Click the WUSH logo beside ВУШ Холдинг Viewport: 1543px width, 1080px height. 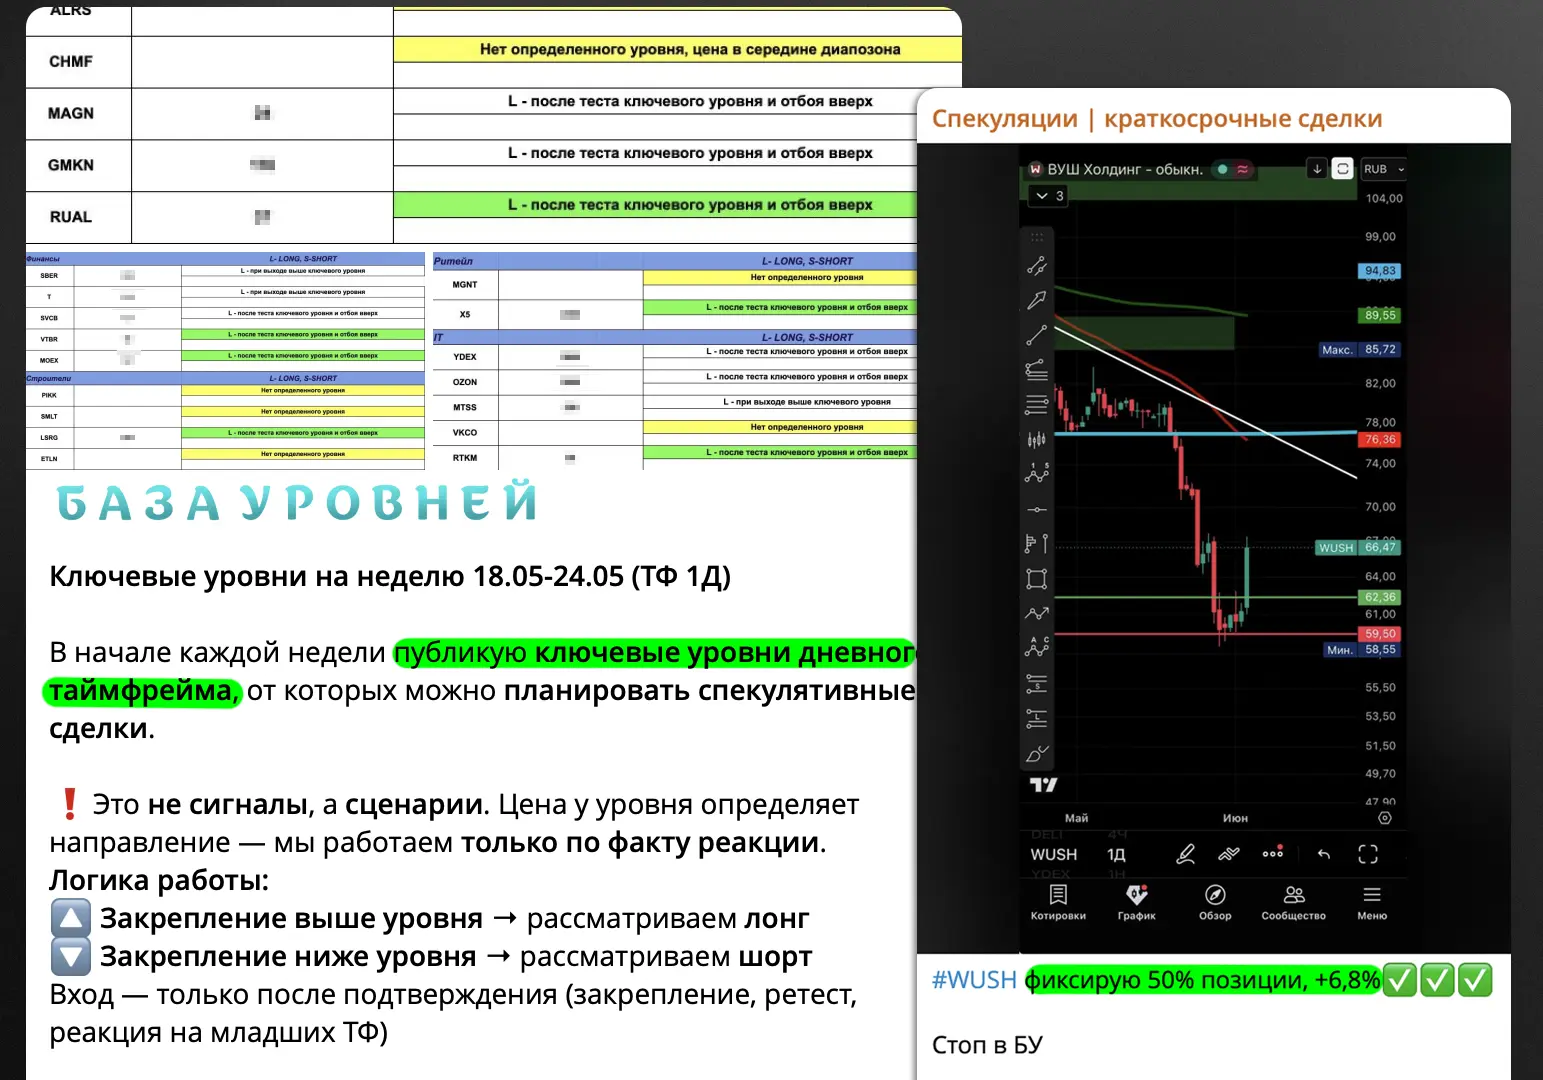click(x=1036, y=169)
